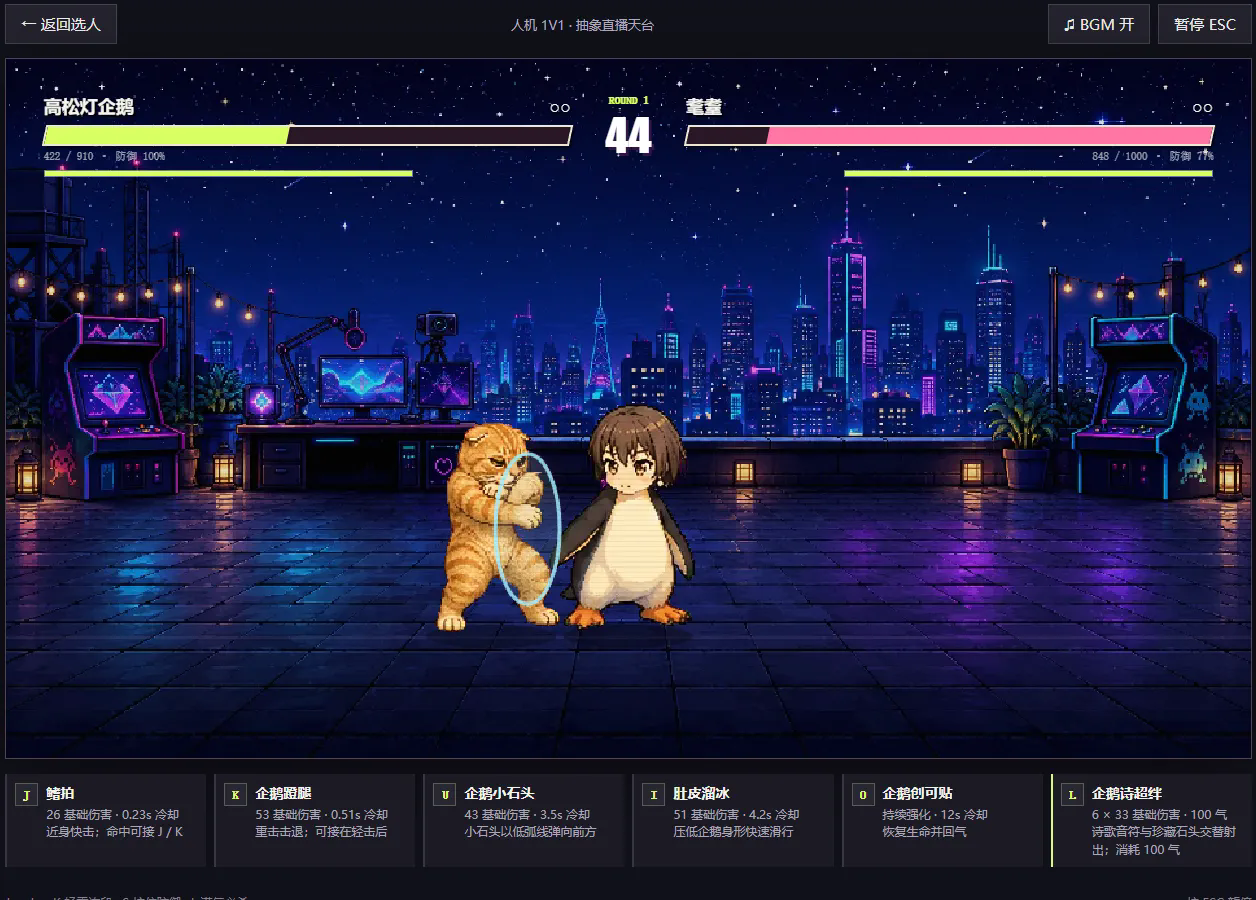
Task: Click the I key icon for 肚皮溜冰
Action: [x=653, y=795]
